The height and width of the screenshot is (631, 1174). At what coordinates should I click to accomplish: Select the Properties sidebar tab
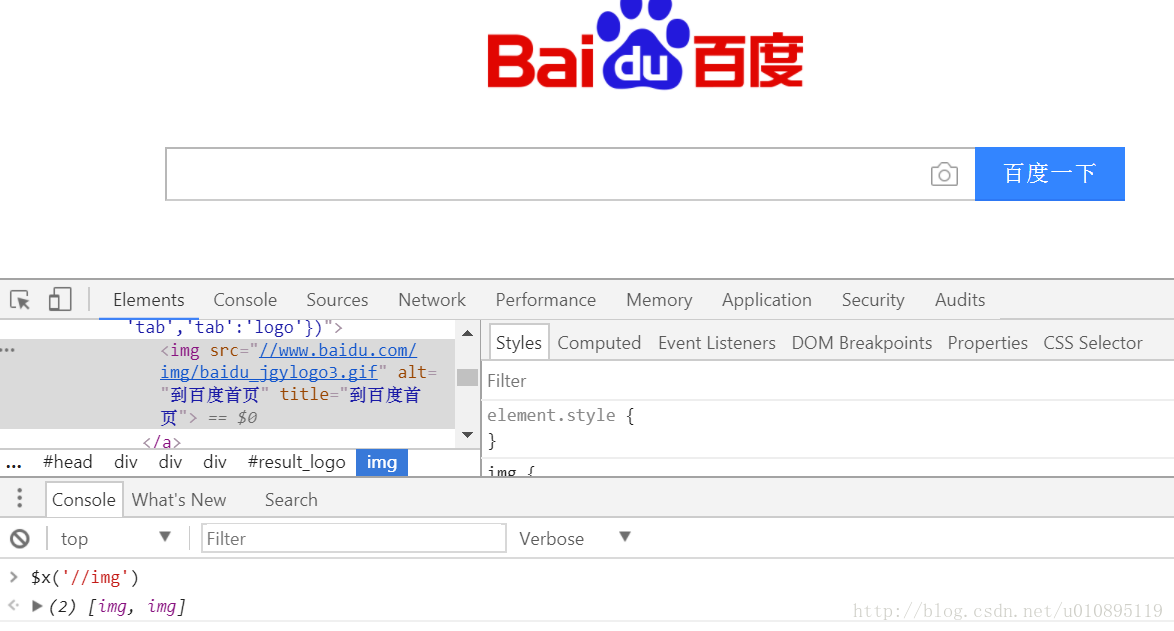[988, 343]
